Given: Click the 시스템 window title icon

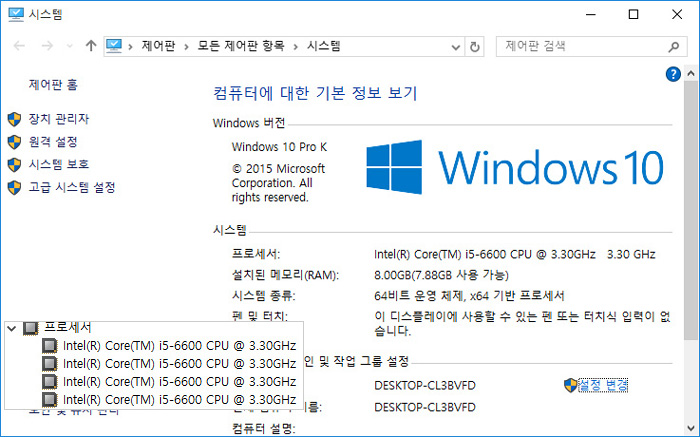Looking at the screenshot, I should 16,14.
